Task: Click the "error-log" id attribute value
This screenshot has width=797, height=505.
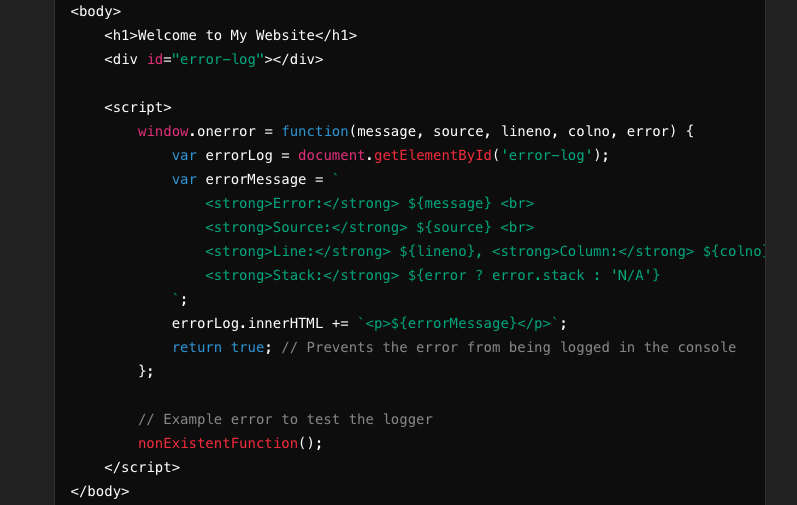Action: click(x=217, y=59)
